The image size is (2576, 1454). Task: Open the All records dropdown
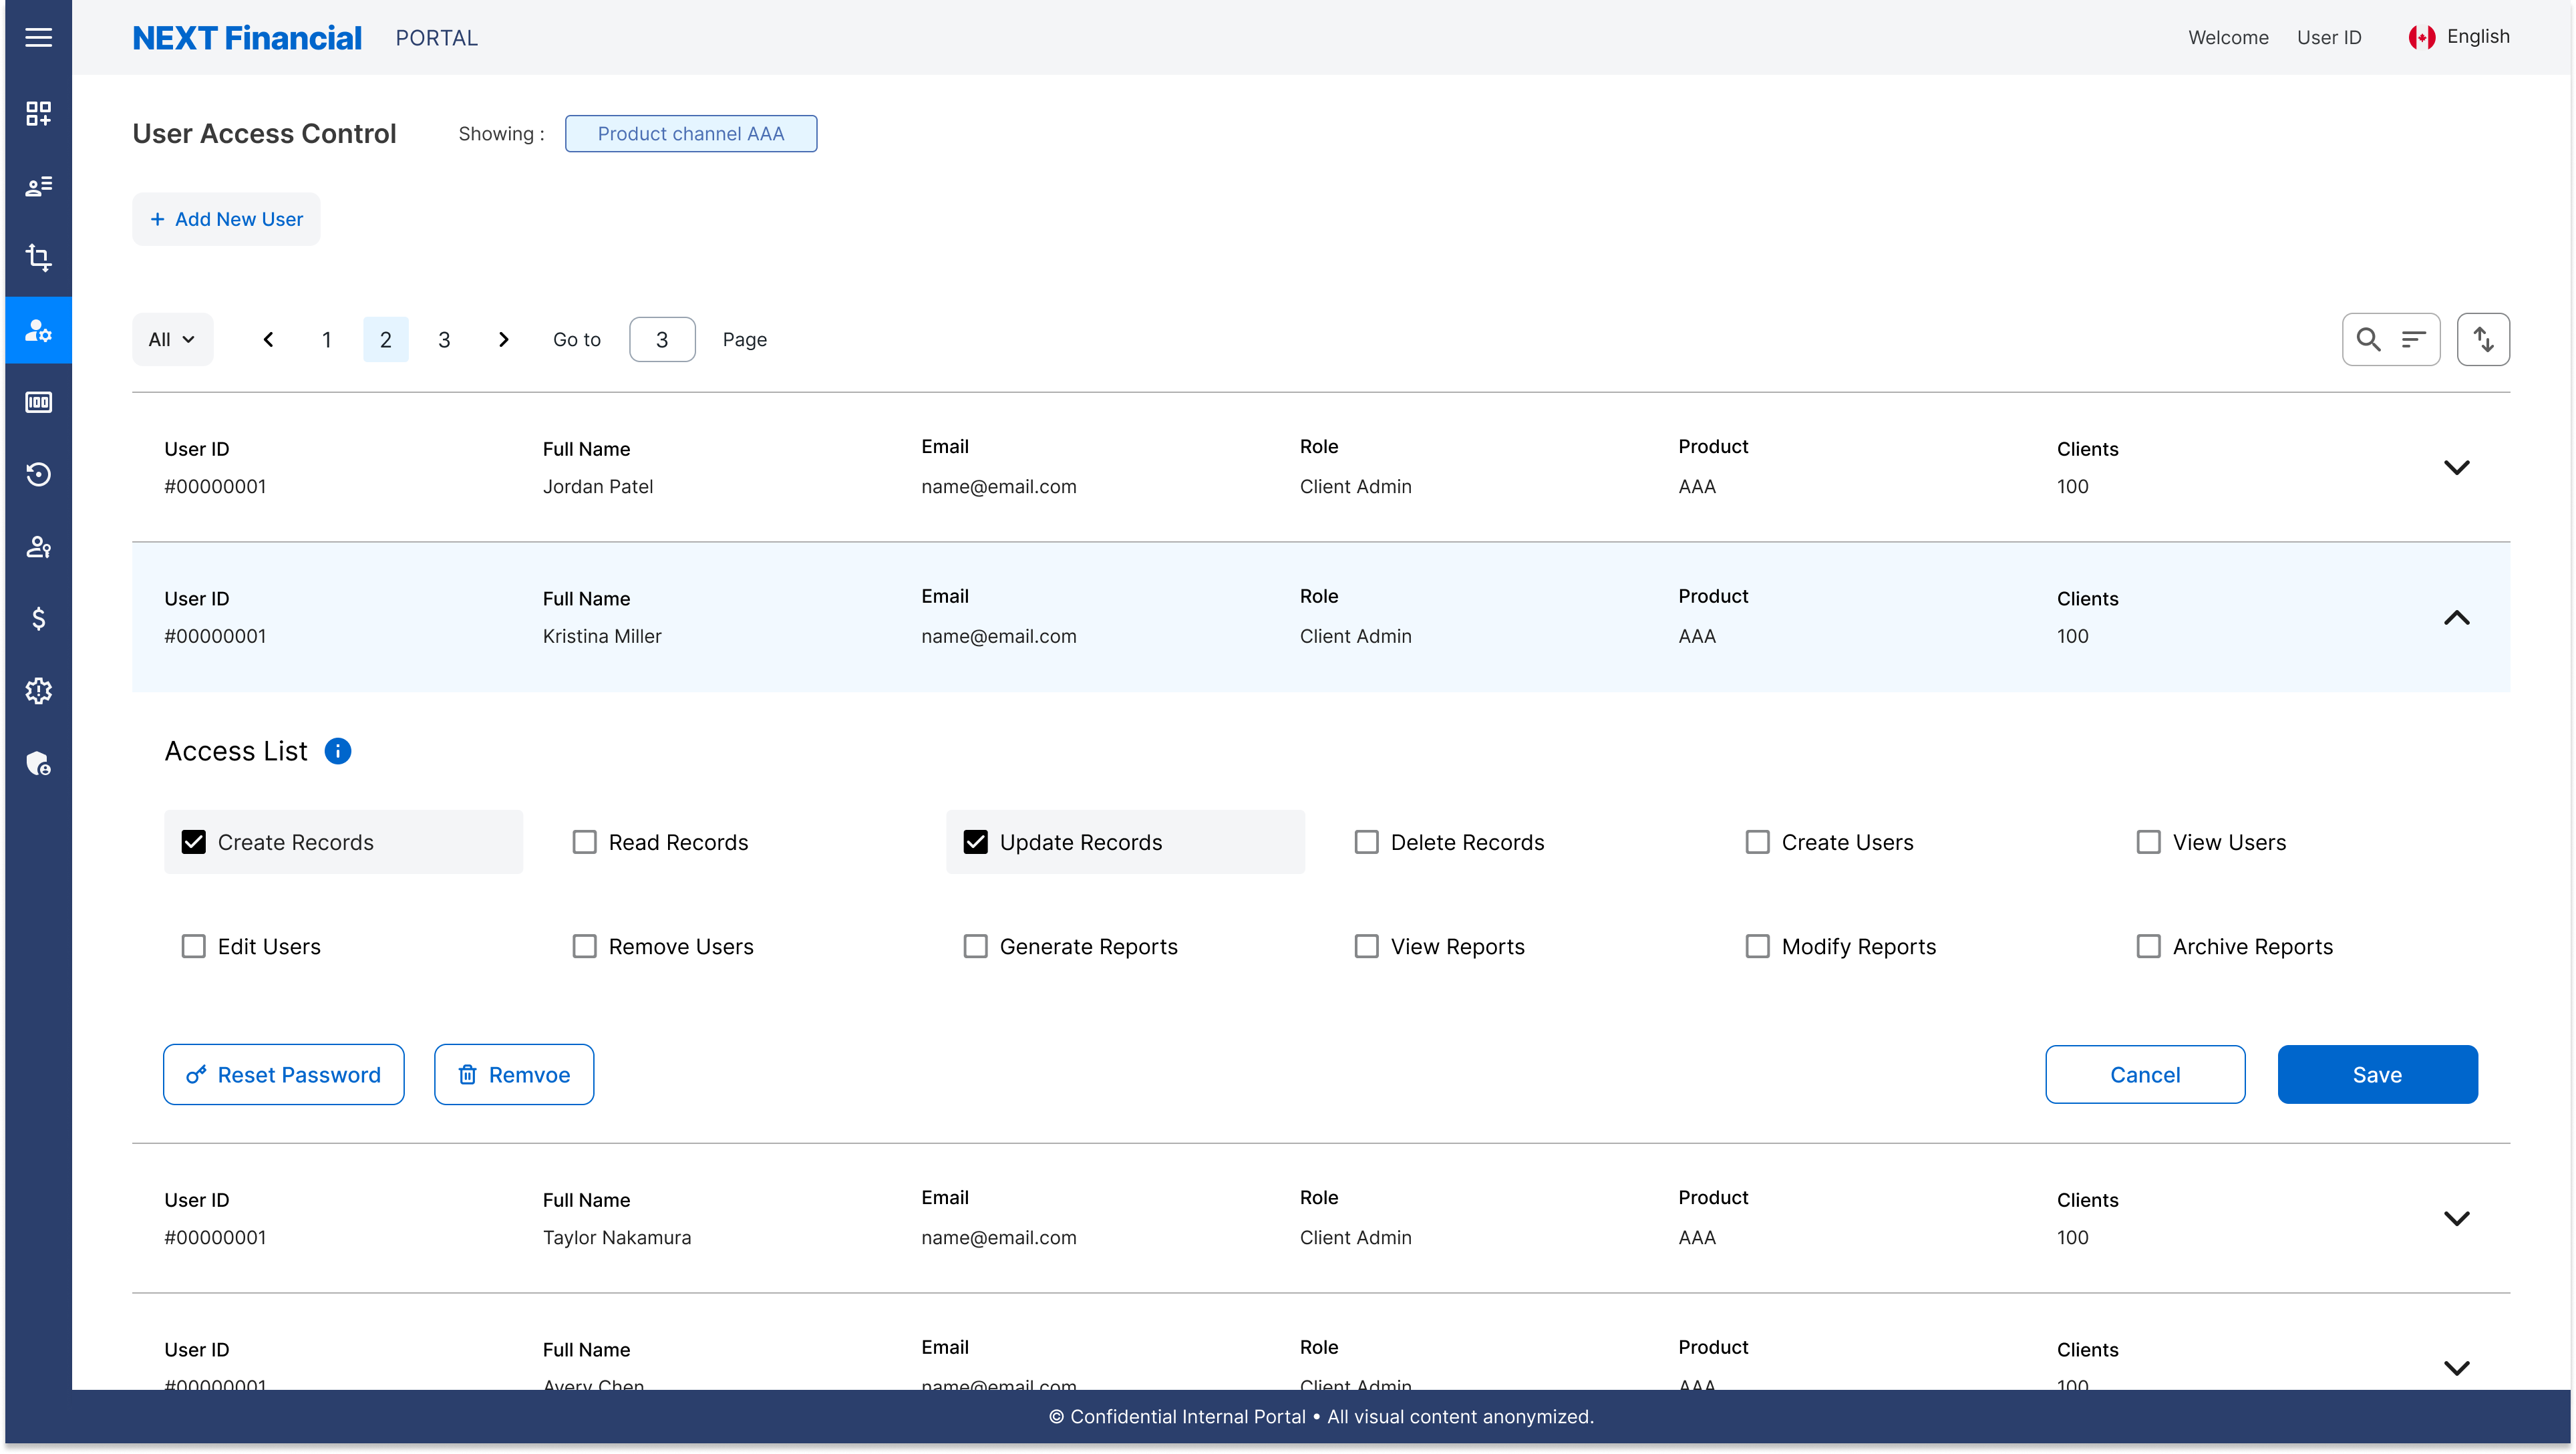point(171,339)
